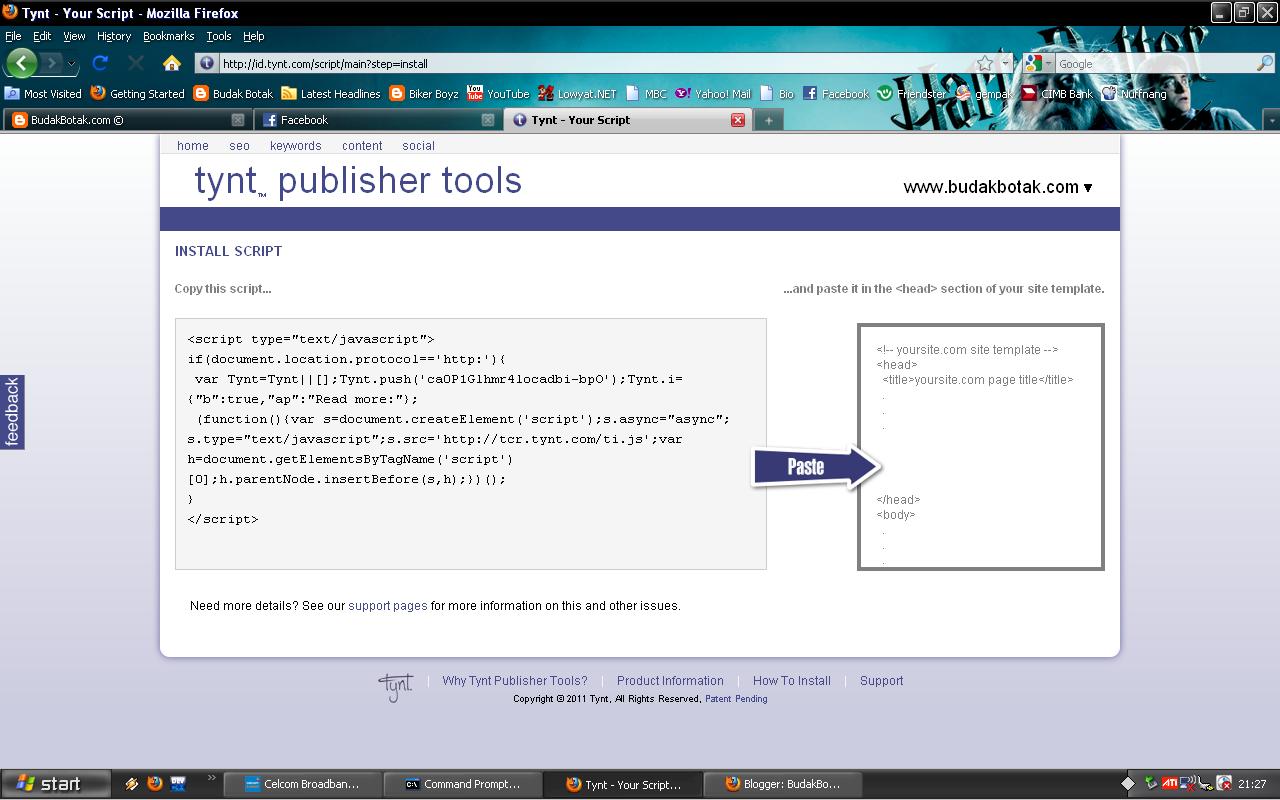Open the History menu
This screenshot has height=800, width=1280.
(114, 36)
